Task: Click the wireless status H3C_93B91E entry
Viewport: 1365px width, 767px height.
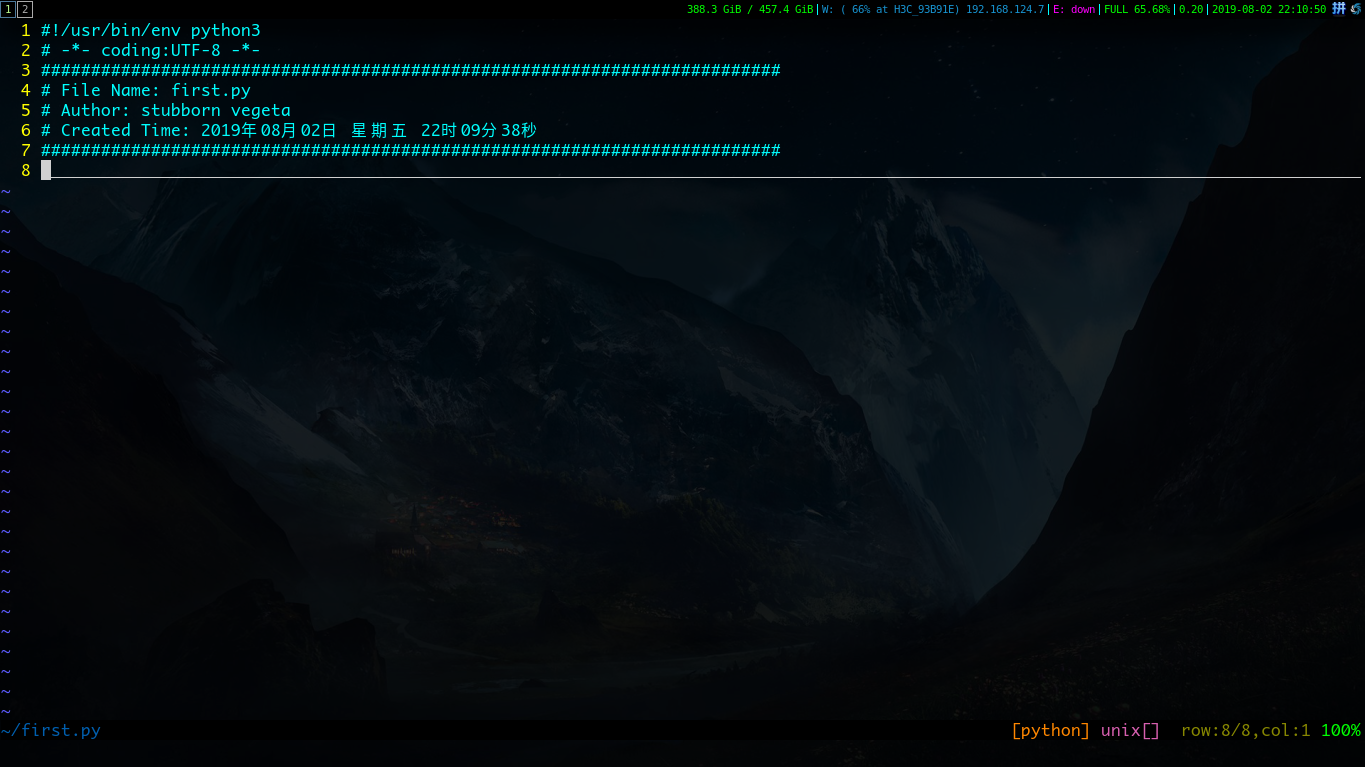Action: [933, 9]
